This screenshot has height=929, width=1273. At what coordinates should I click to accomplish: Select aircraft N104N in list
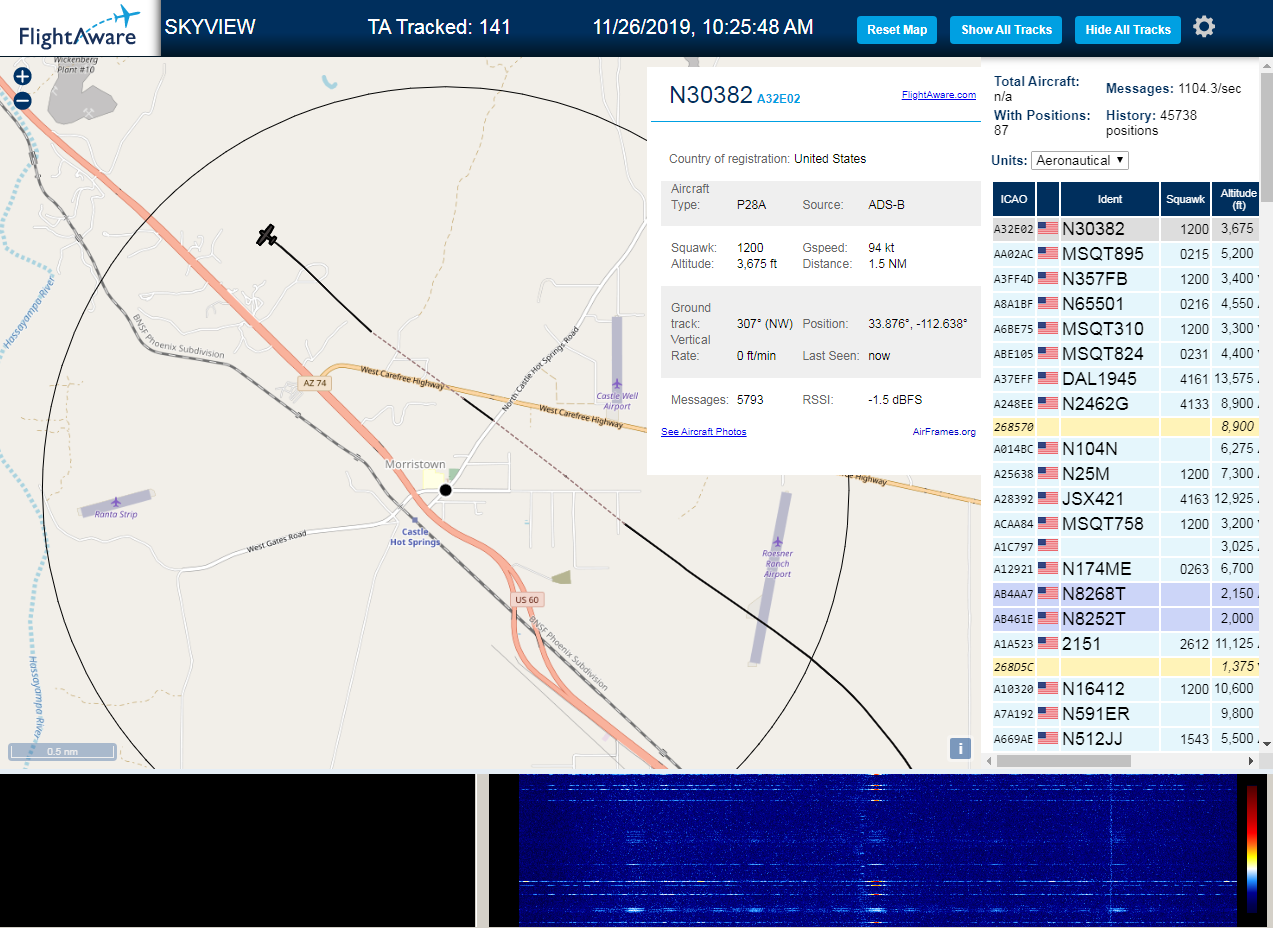coord(1126,449)
